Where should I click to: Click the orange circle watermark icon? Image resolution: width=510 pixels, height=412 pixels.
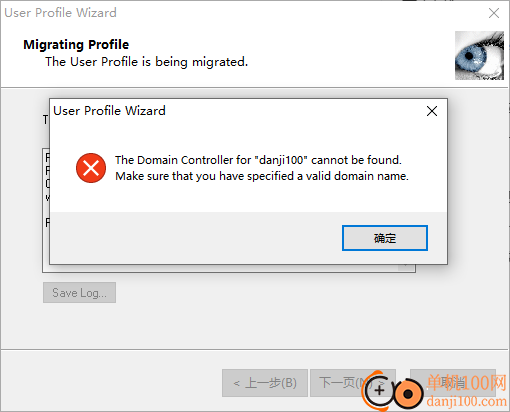coord(408,394)
